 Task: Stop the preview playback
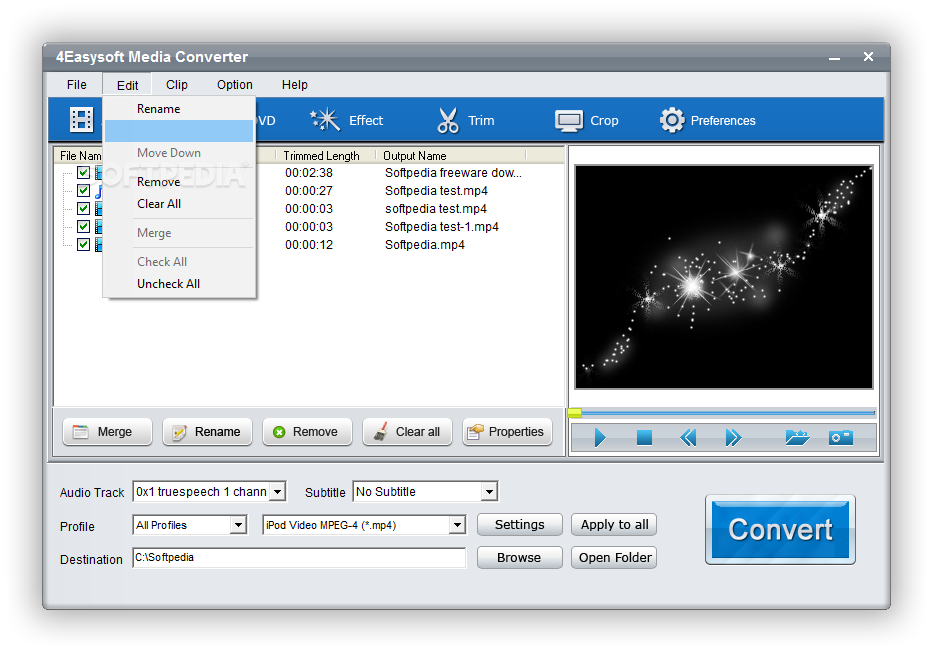pyautogui.click(x=644, y=438)
